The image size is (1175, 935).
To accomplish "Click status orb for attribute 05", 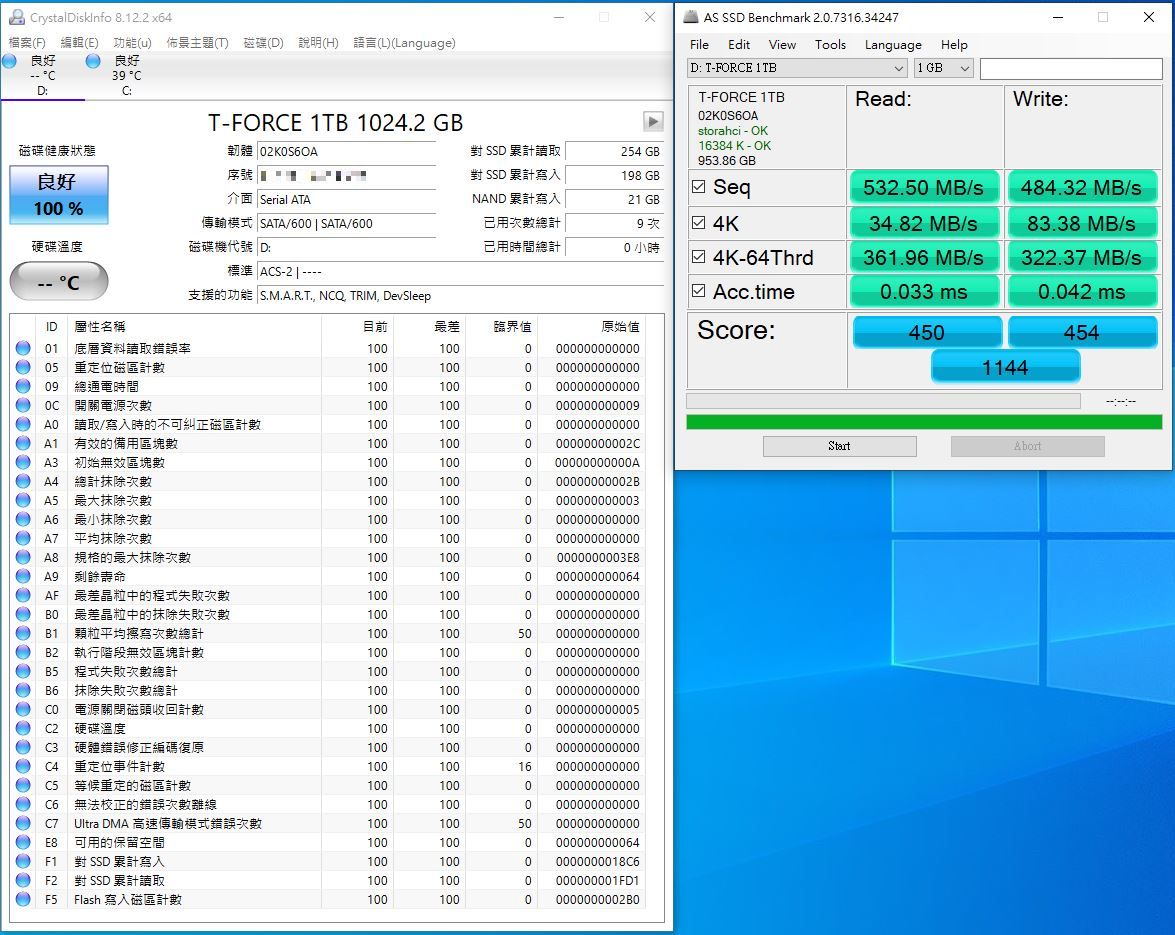I will (x=23, y=367).
